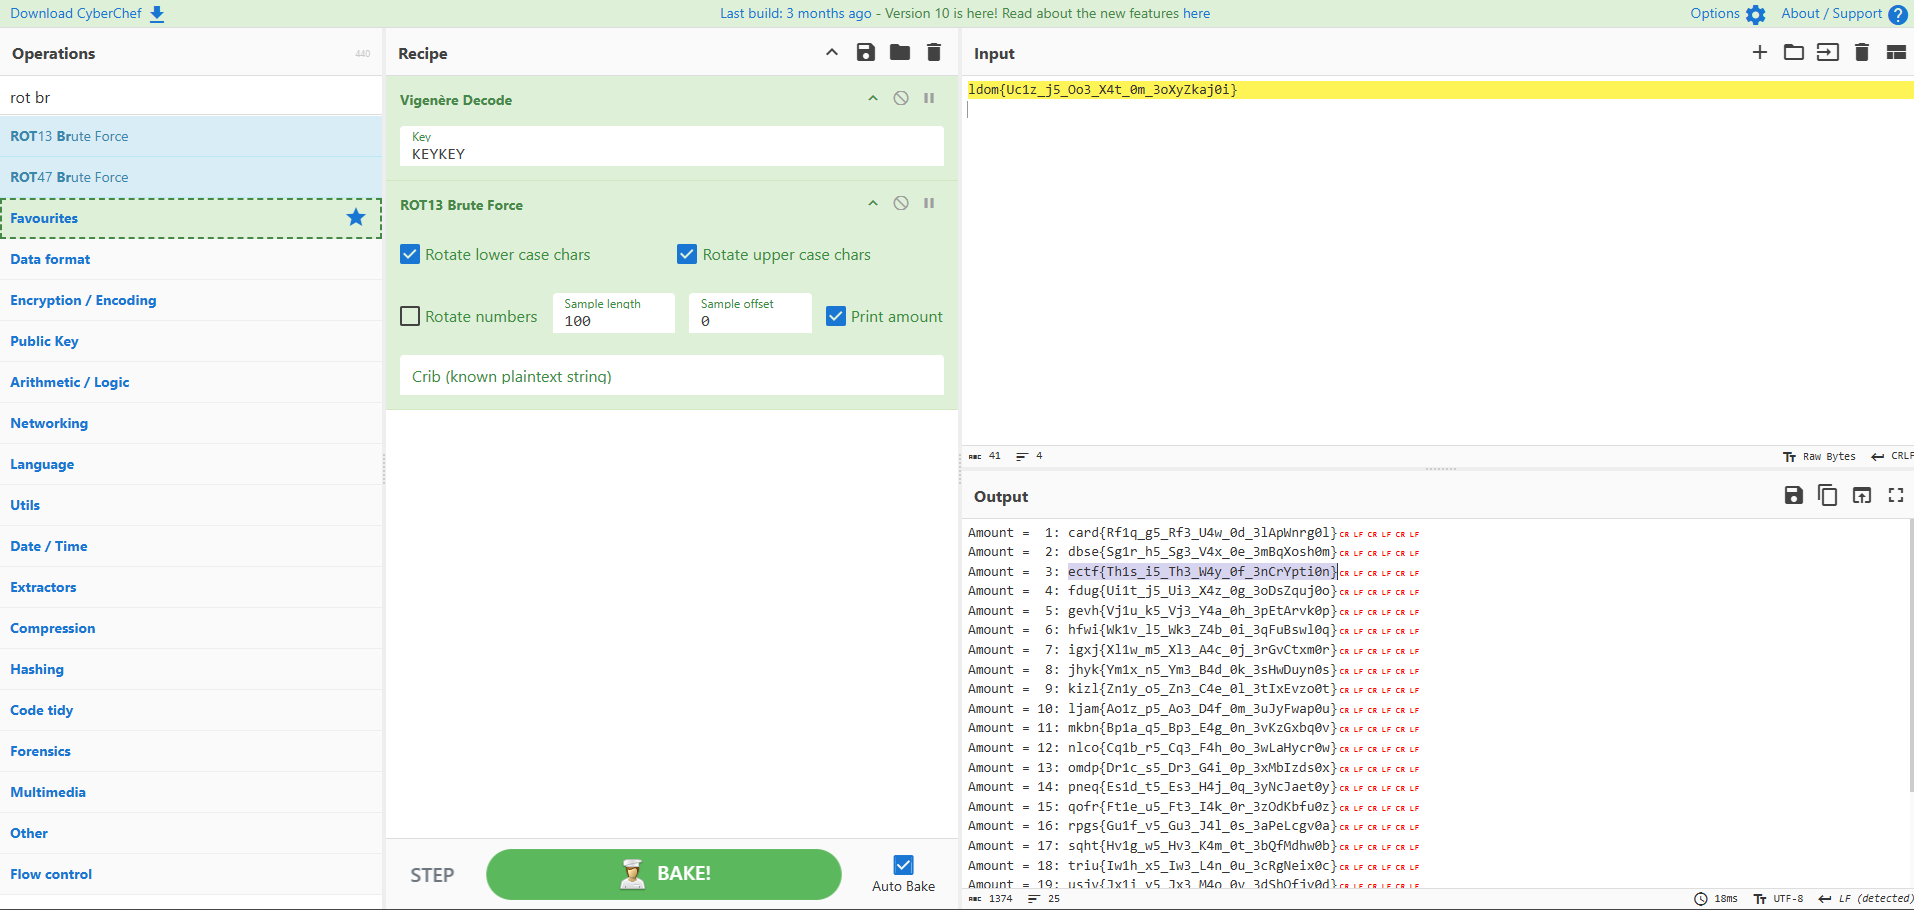Expand the Language category
This screenshot has height=910, width=1914.
[191, 464]
